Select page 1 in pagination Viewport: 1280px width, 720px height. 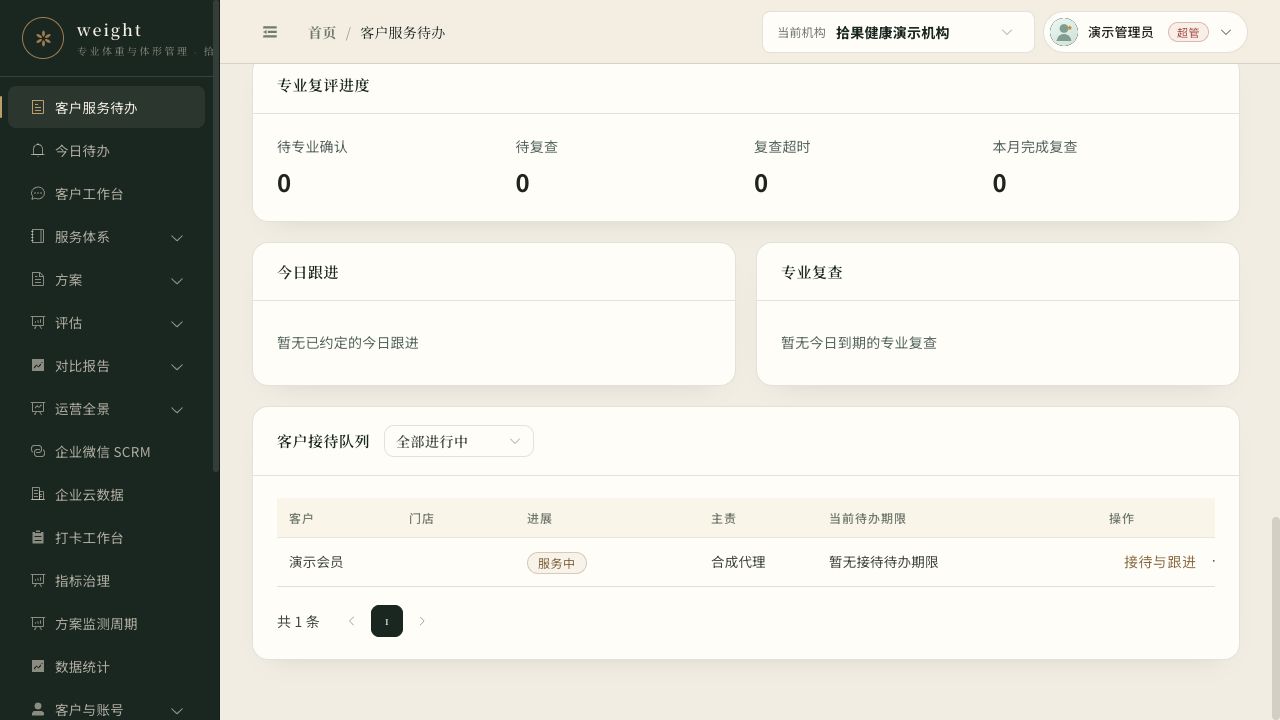point(387,621)
